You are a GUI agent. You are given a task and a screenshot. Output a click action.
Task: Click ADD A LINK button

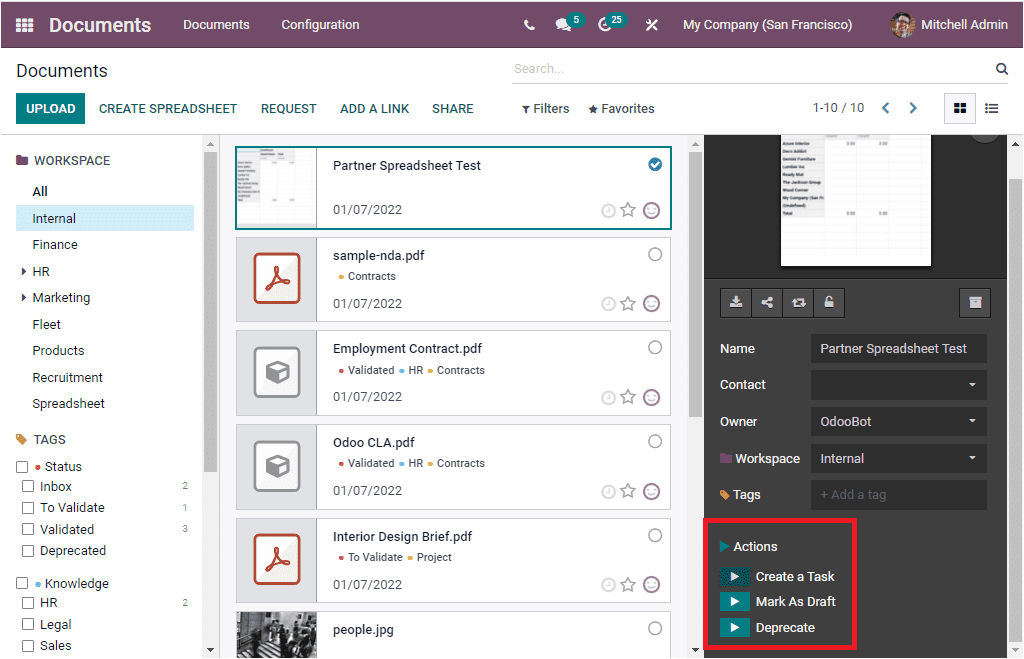374,109
